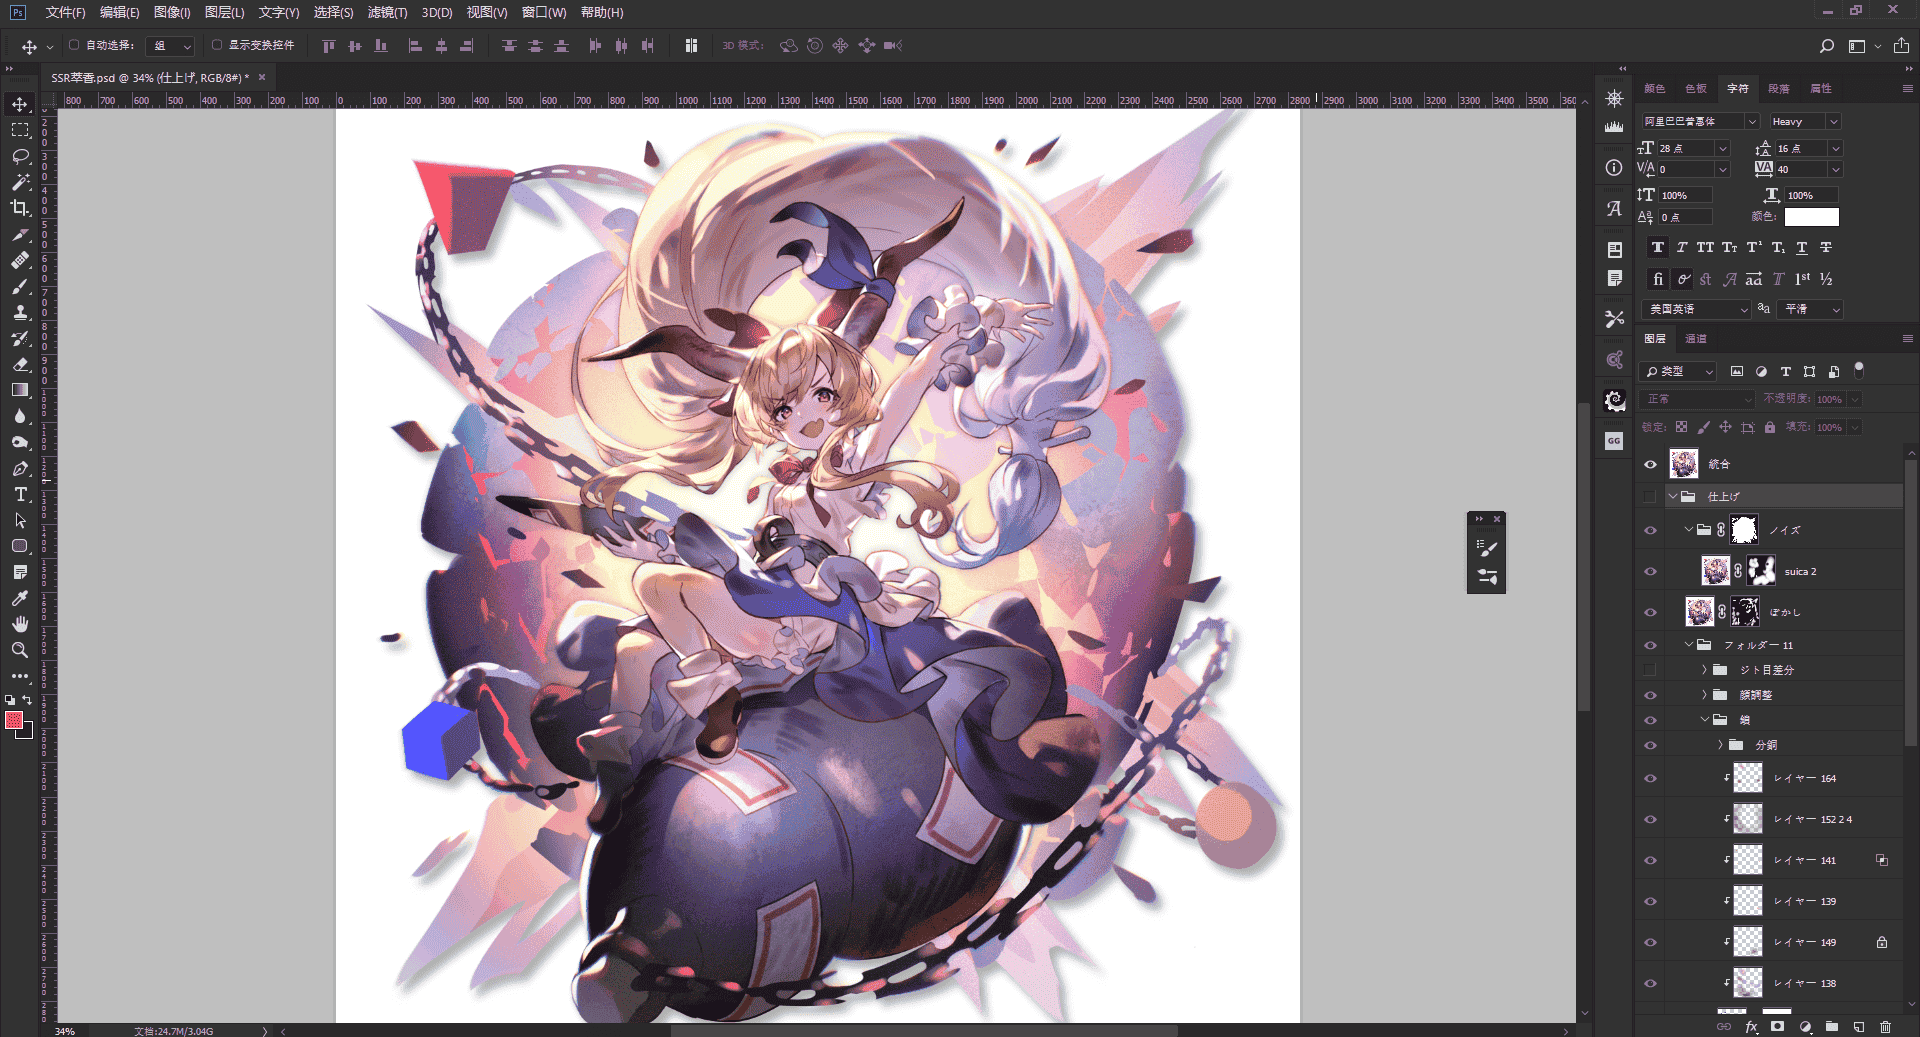
Task: Select the Gradient tool
Action: (20, 390)
